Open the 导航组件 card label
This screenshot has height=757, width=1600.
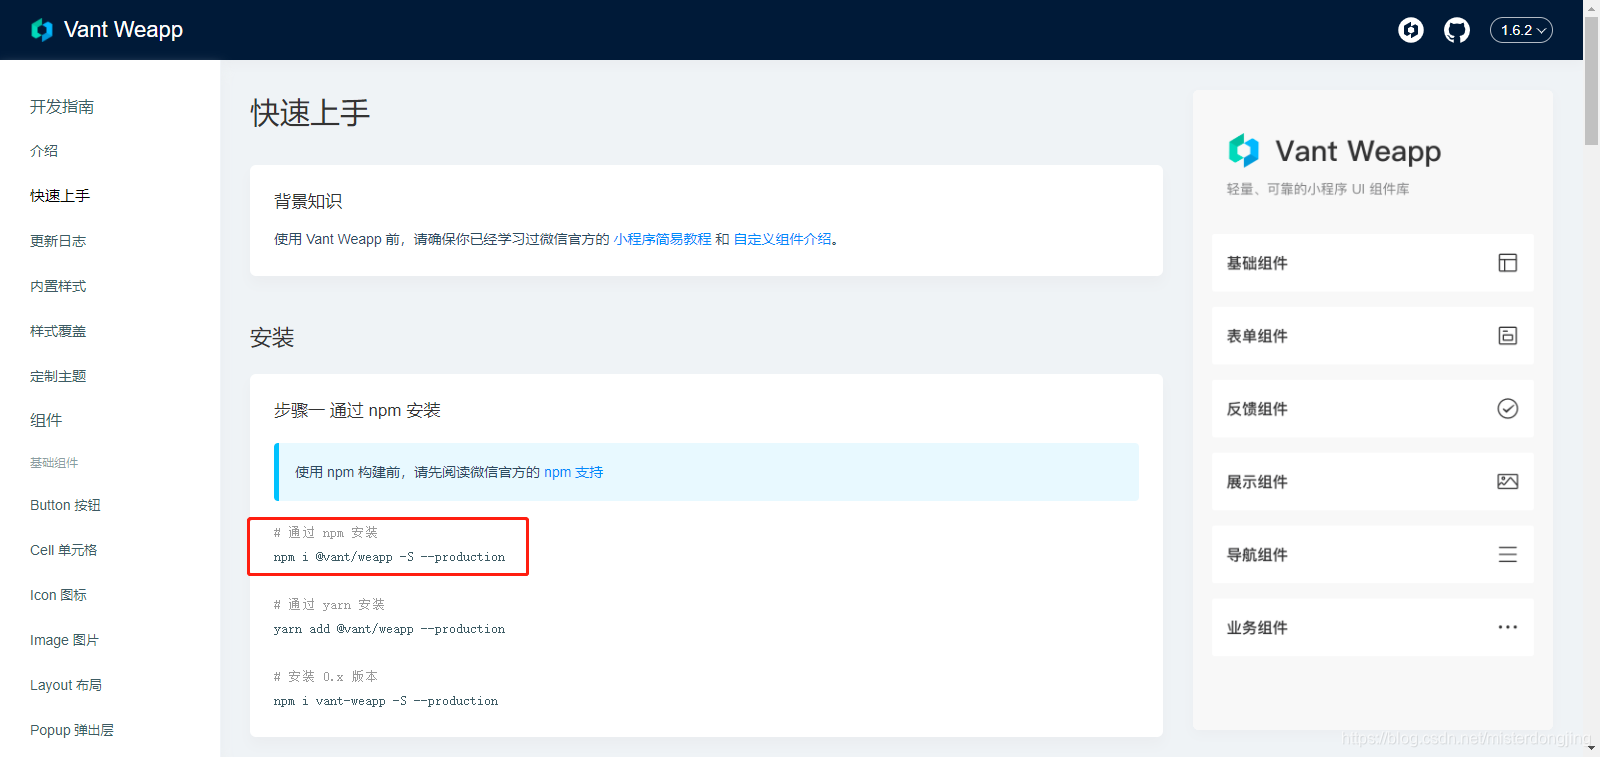point(1257,555)
